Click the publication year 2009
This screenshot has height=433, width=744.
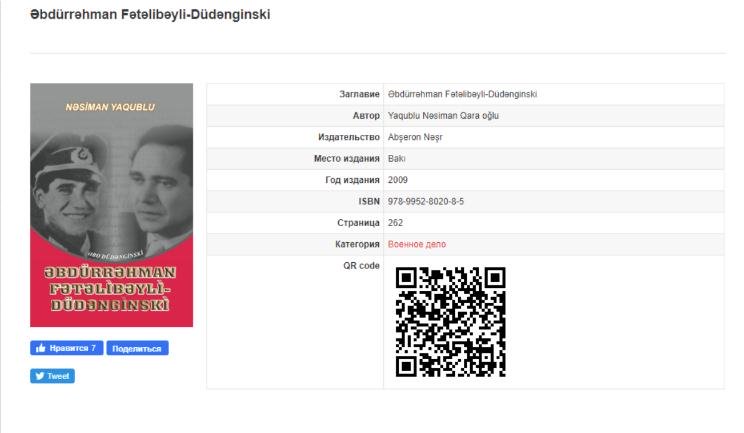point(398,180)
